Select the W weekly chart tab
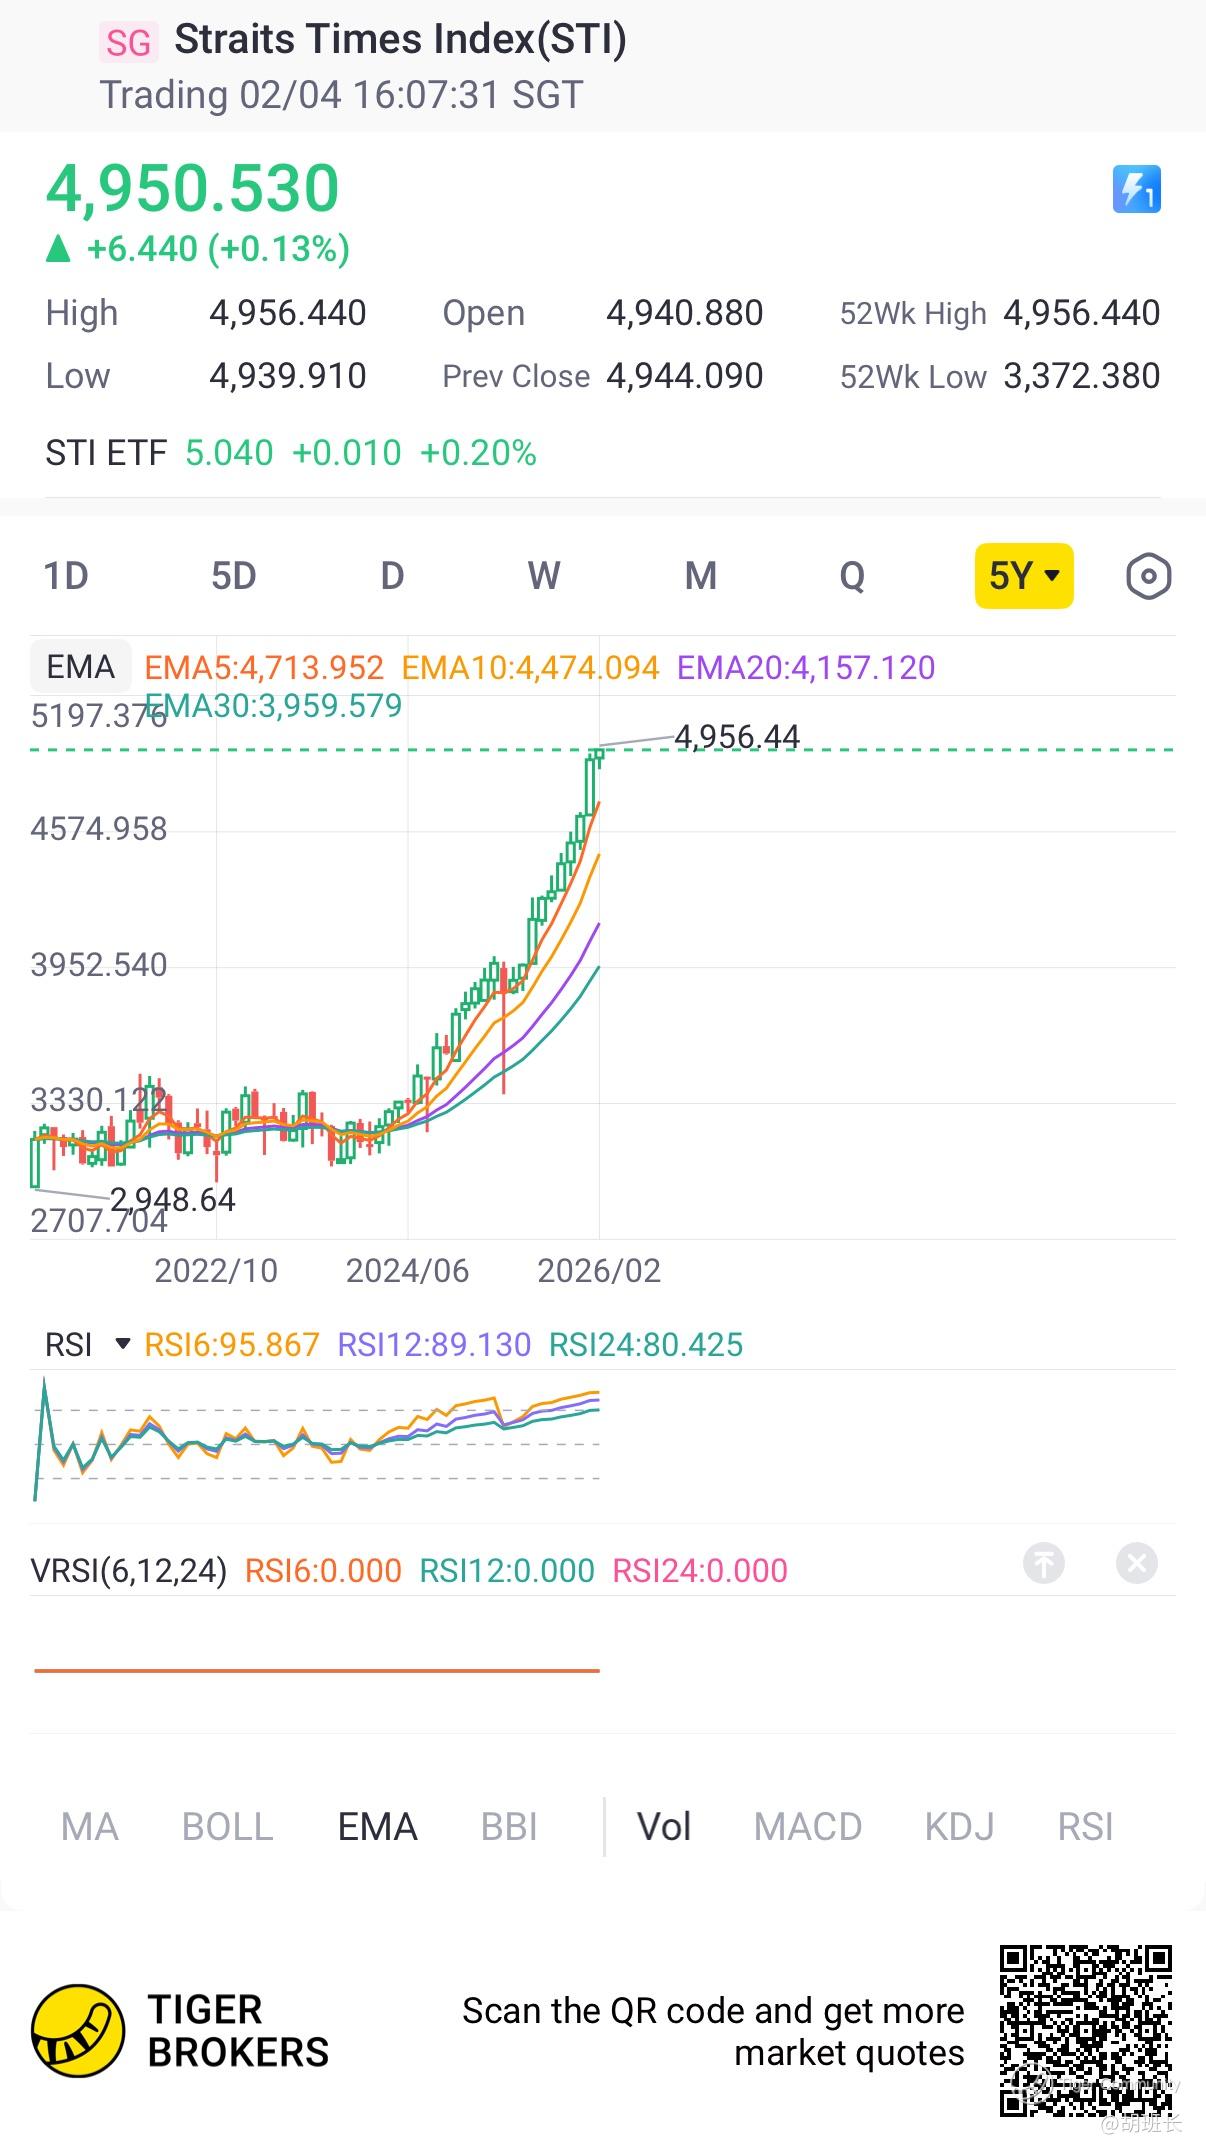The image size is (1206, 2151). point(544,576)
